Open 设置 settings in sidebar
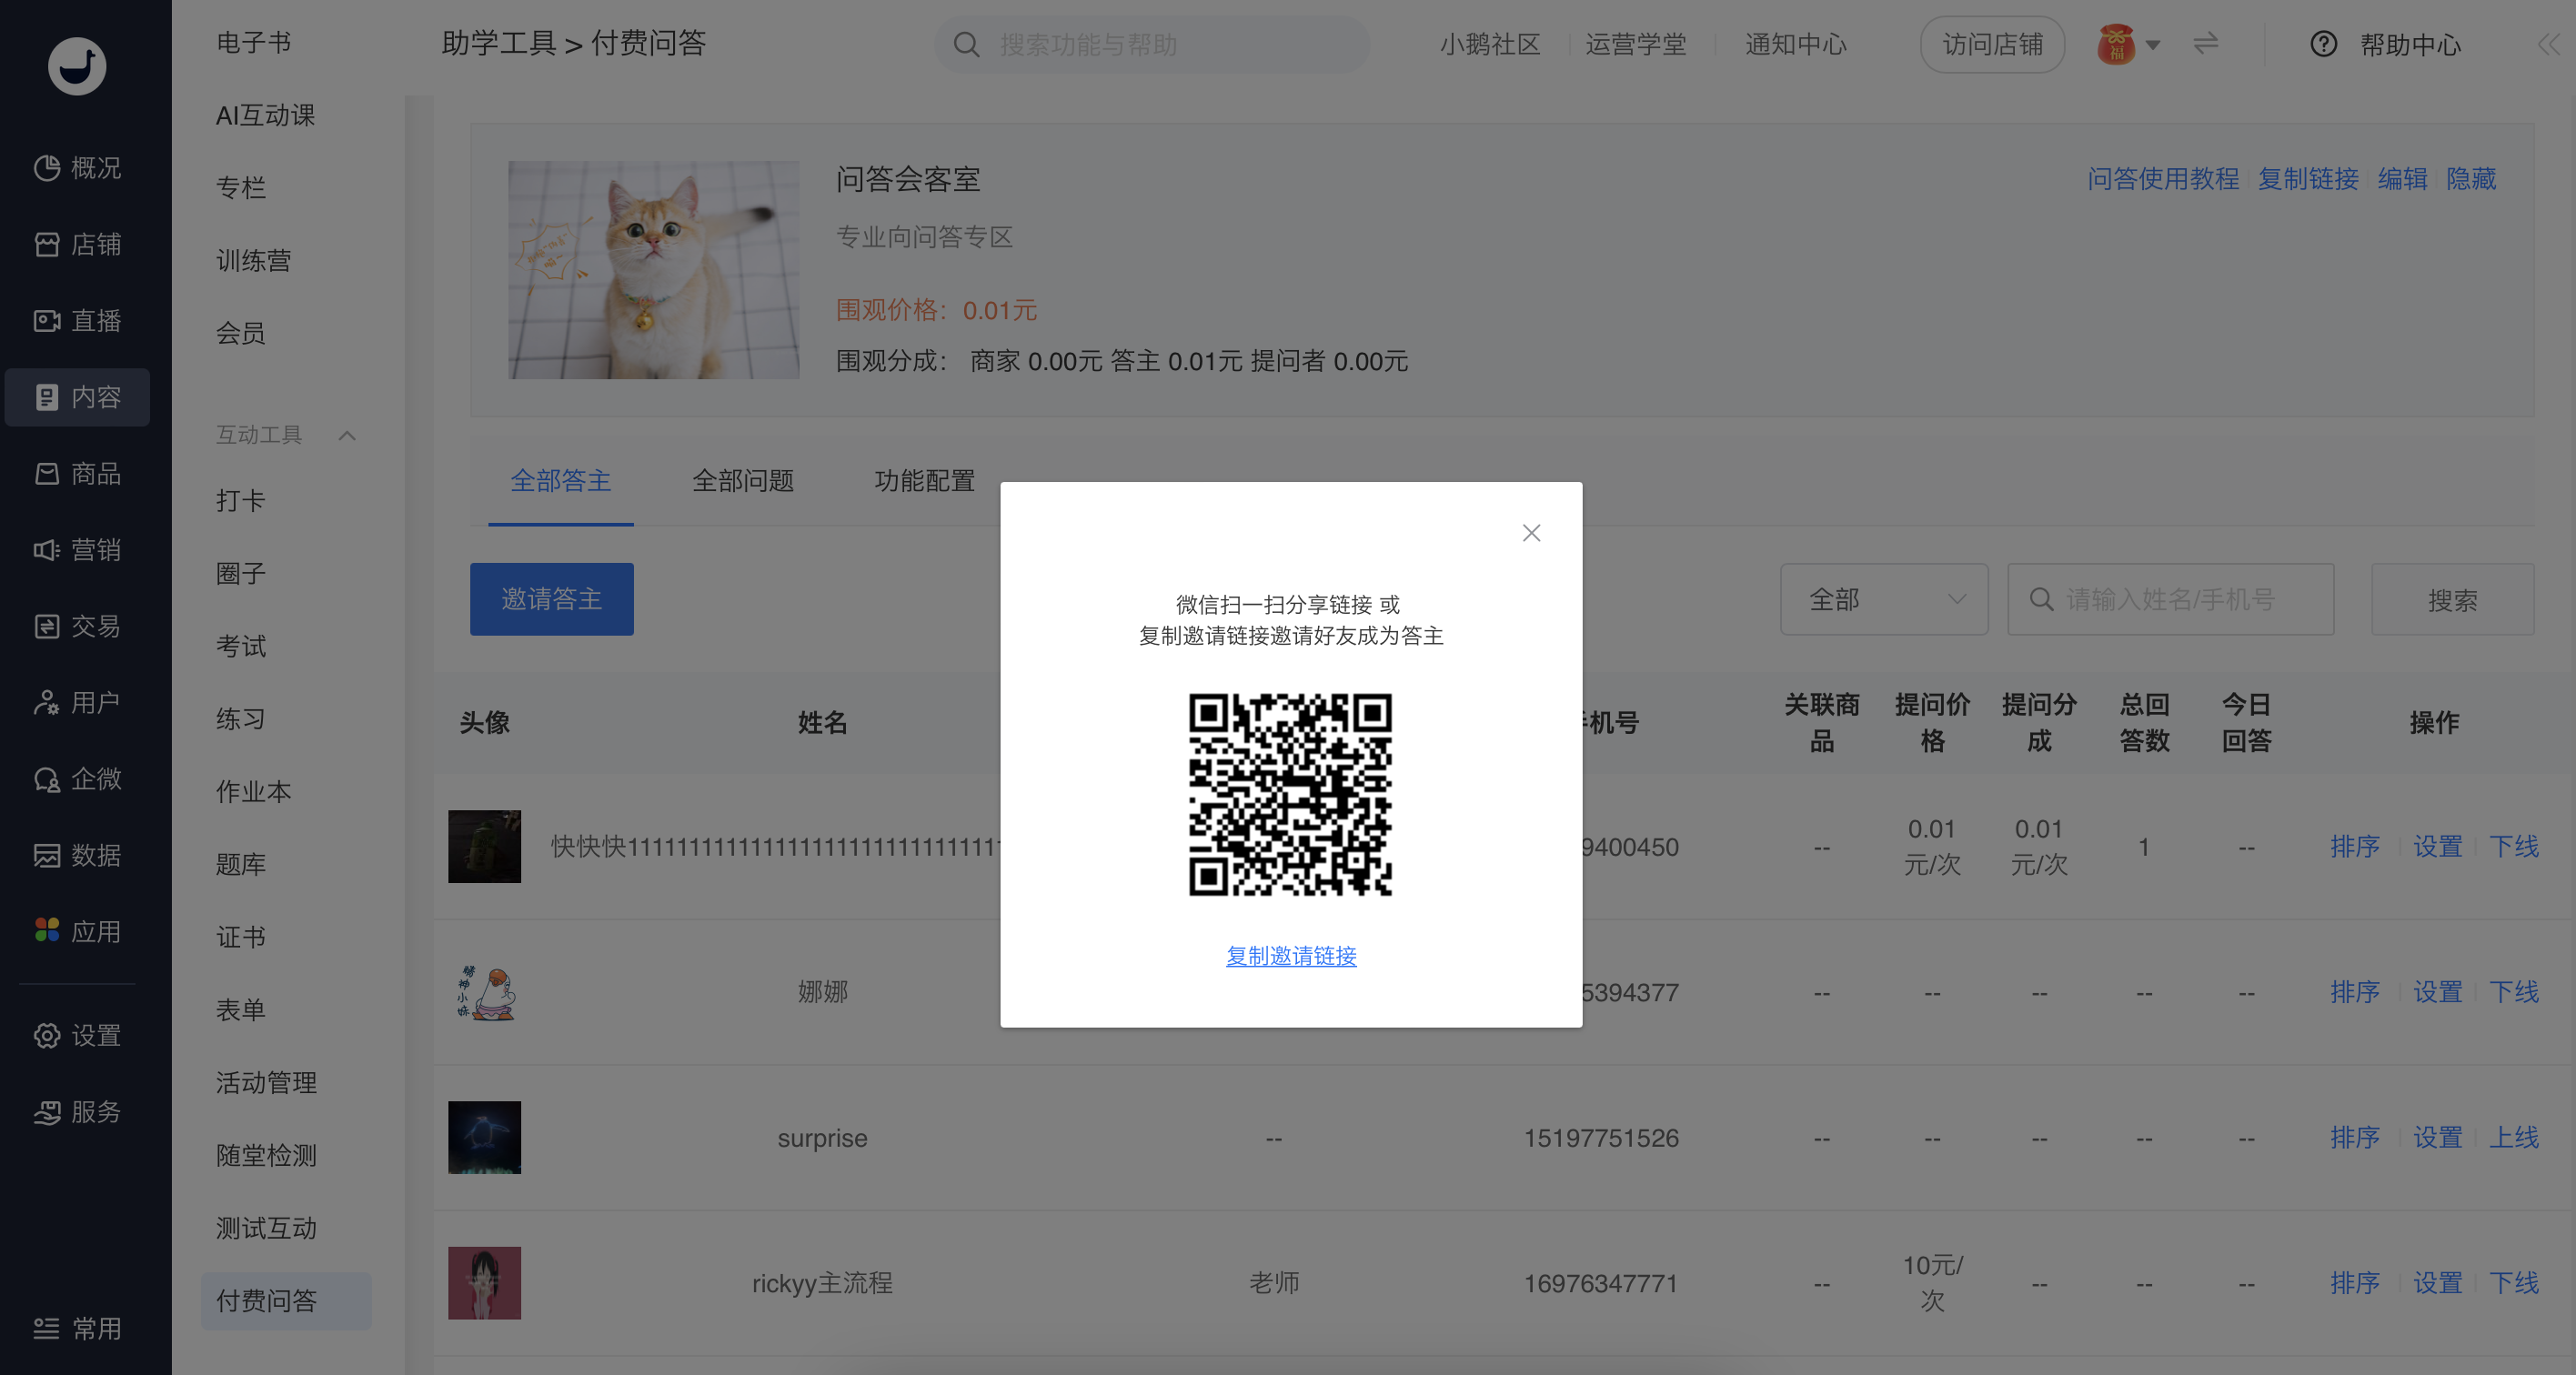The height and width of the screenshot is (1375, 2576). [x=77, y=1035]
